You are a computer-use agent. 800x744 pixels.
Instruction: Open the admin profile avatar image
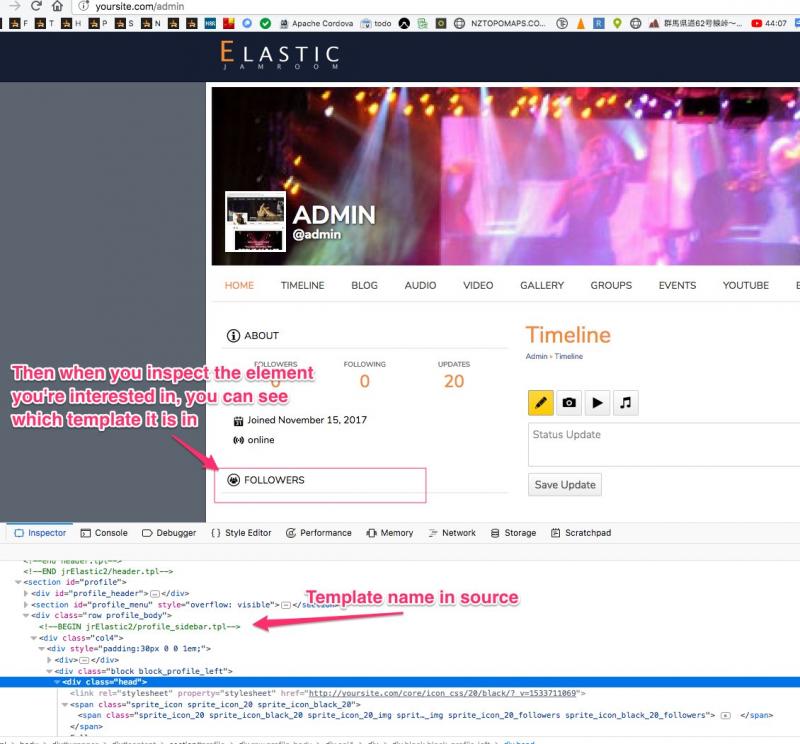point(255,222)
